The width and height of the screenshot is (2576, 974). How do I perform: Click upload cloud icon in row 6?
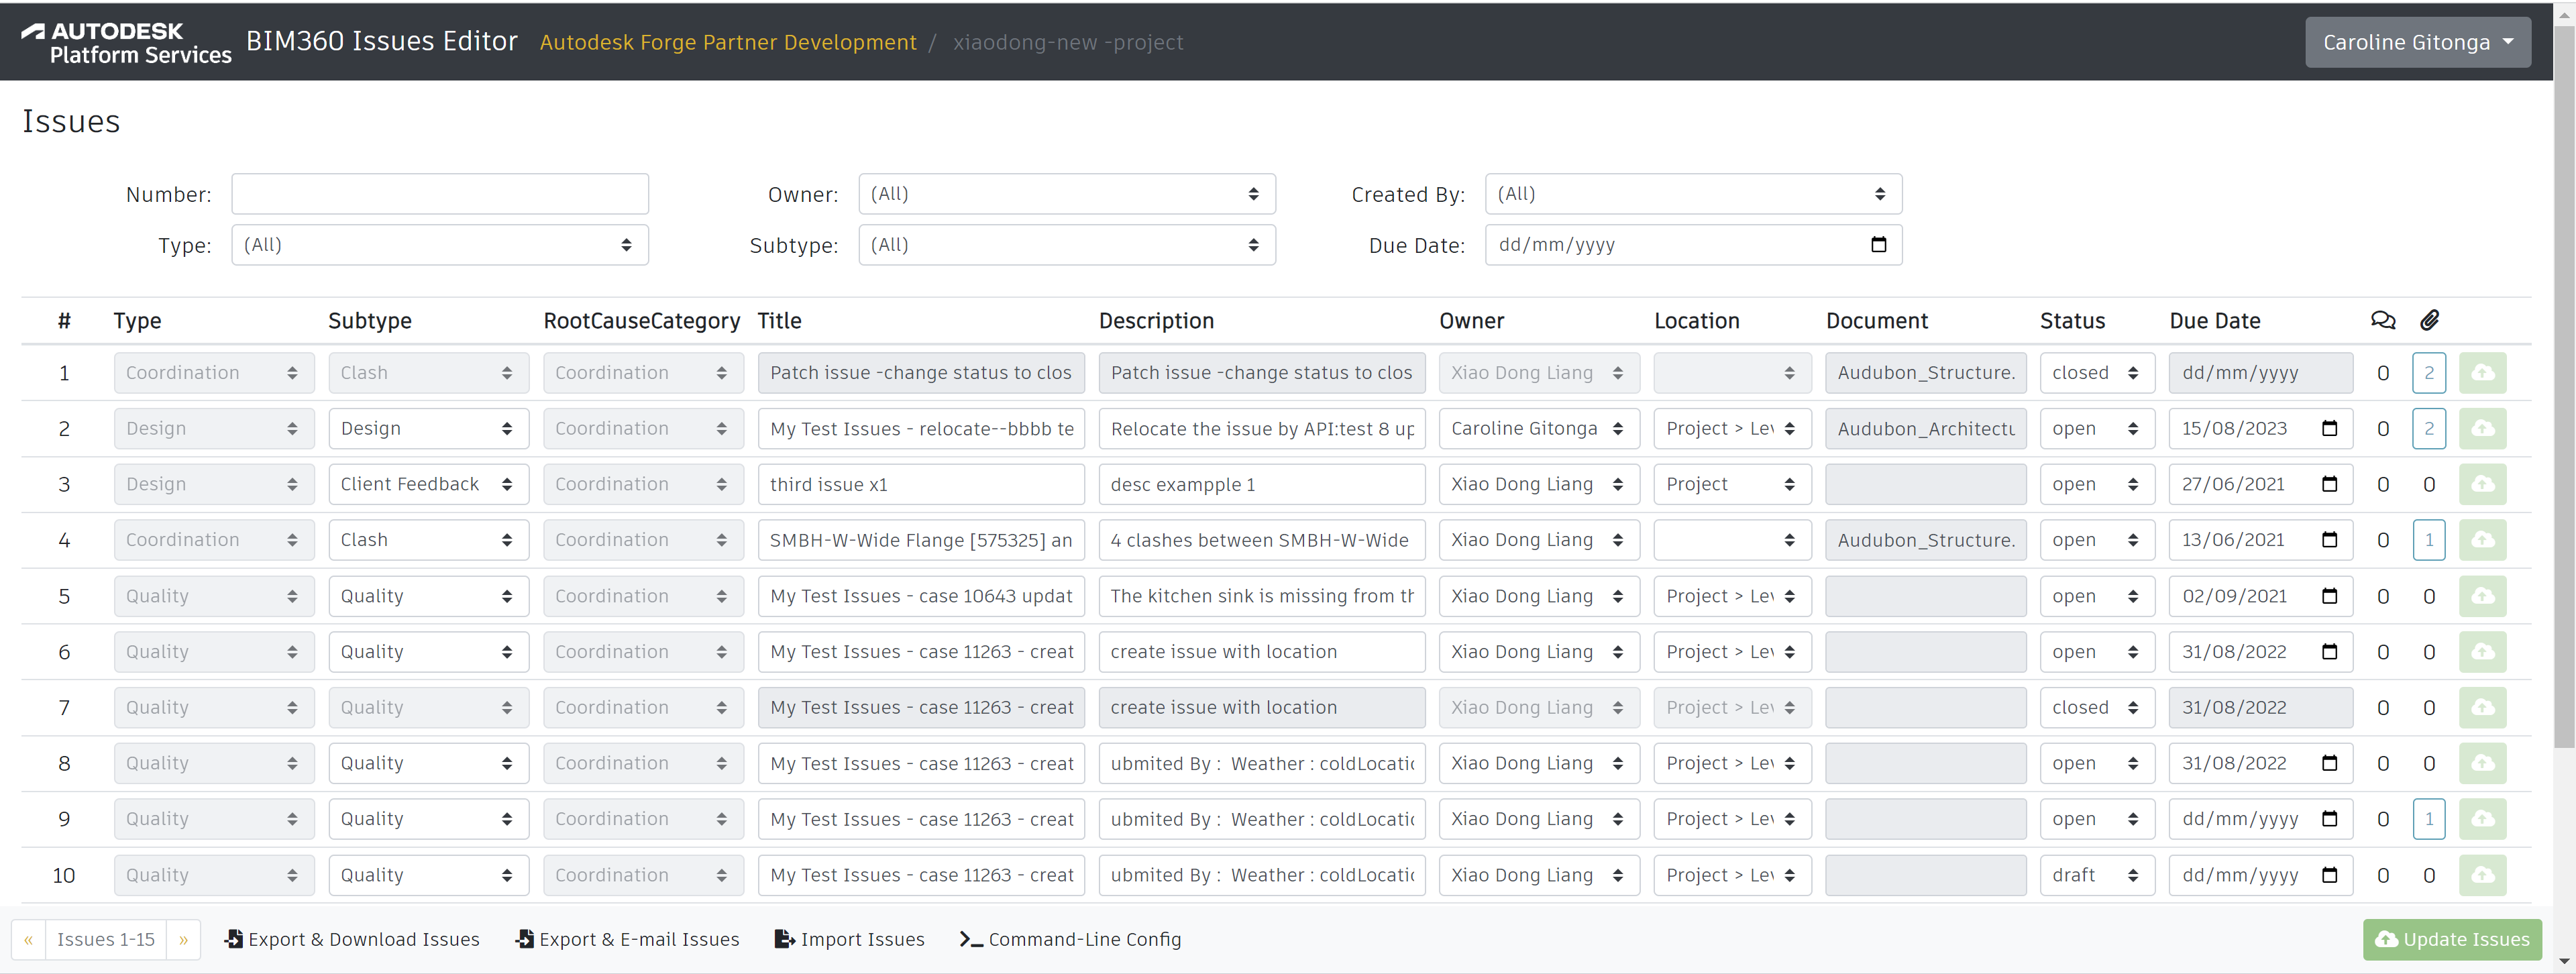click(x=2482, y=652)
